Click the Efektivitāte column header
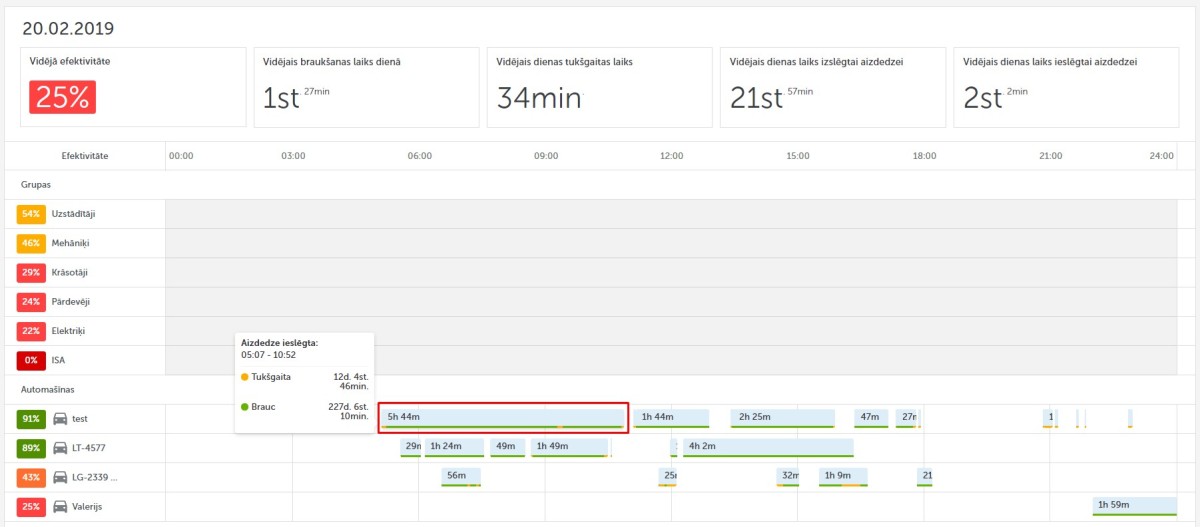 85,156
